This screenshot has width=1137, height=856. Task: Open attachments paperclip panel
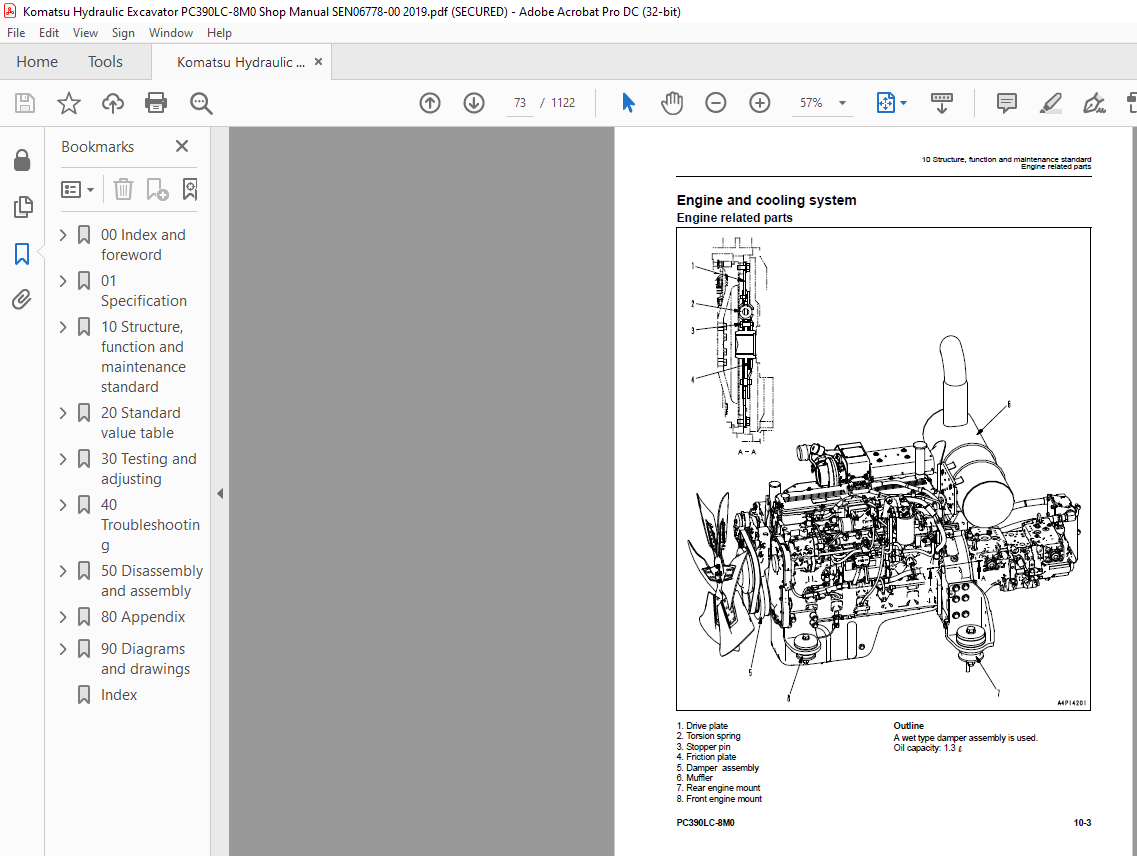point(22,300)
